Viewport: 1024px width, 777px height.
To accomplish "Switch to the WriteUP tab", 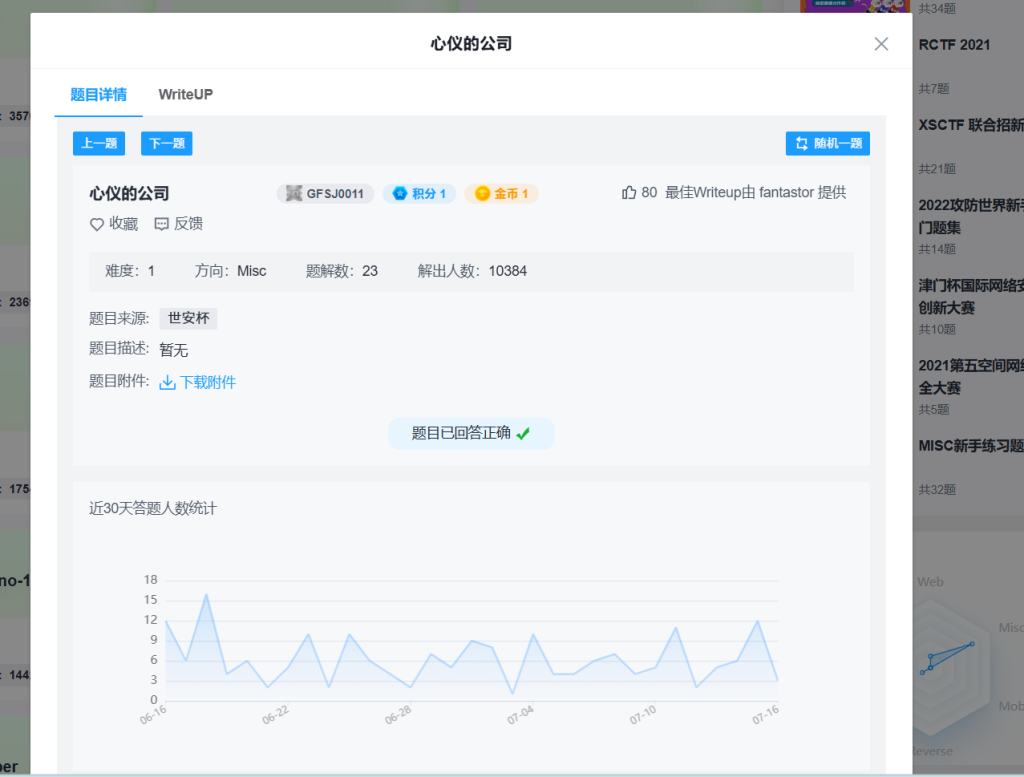I will tap(185, 95).
